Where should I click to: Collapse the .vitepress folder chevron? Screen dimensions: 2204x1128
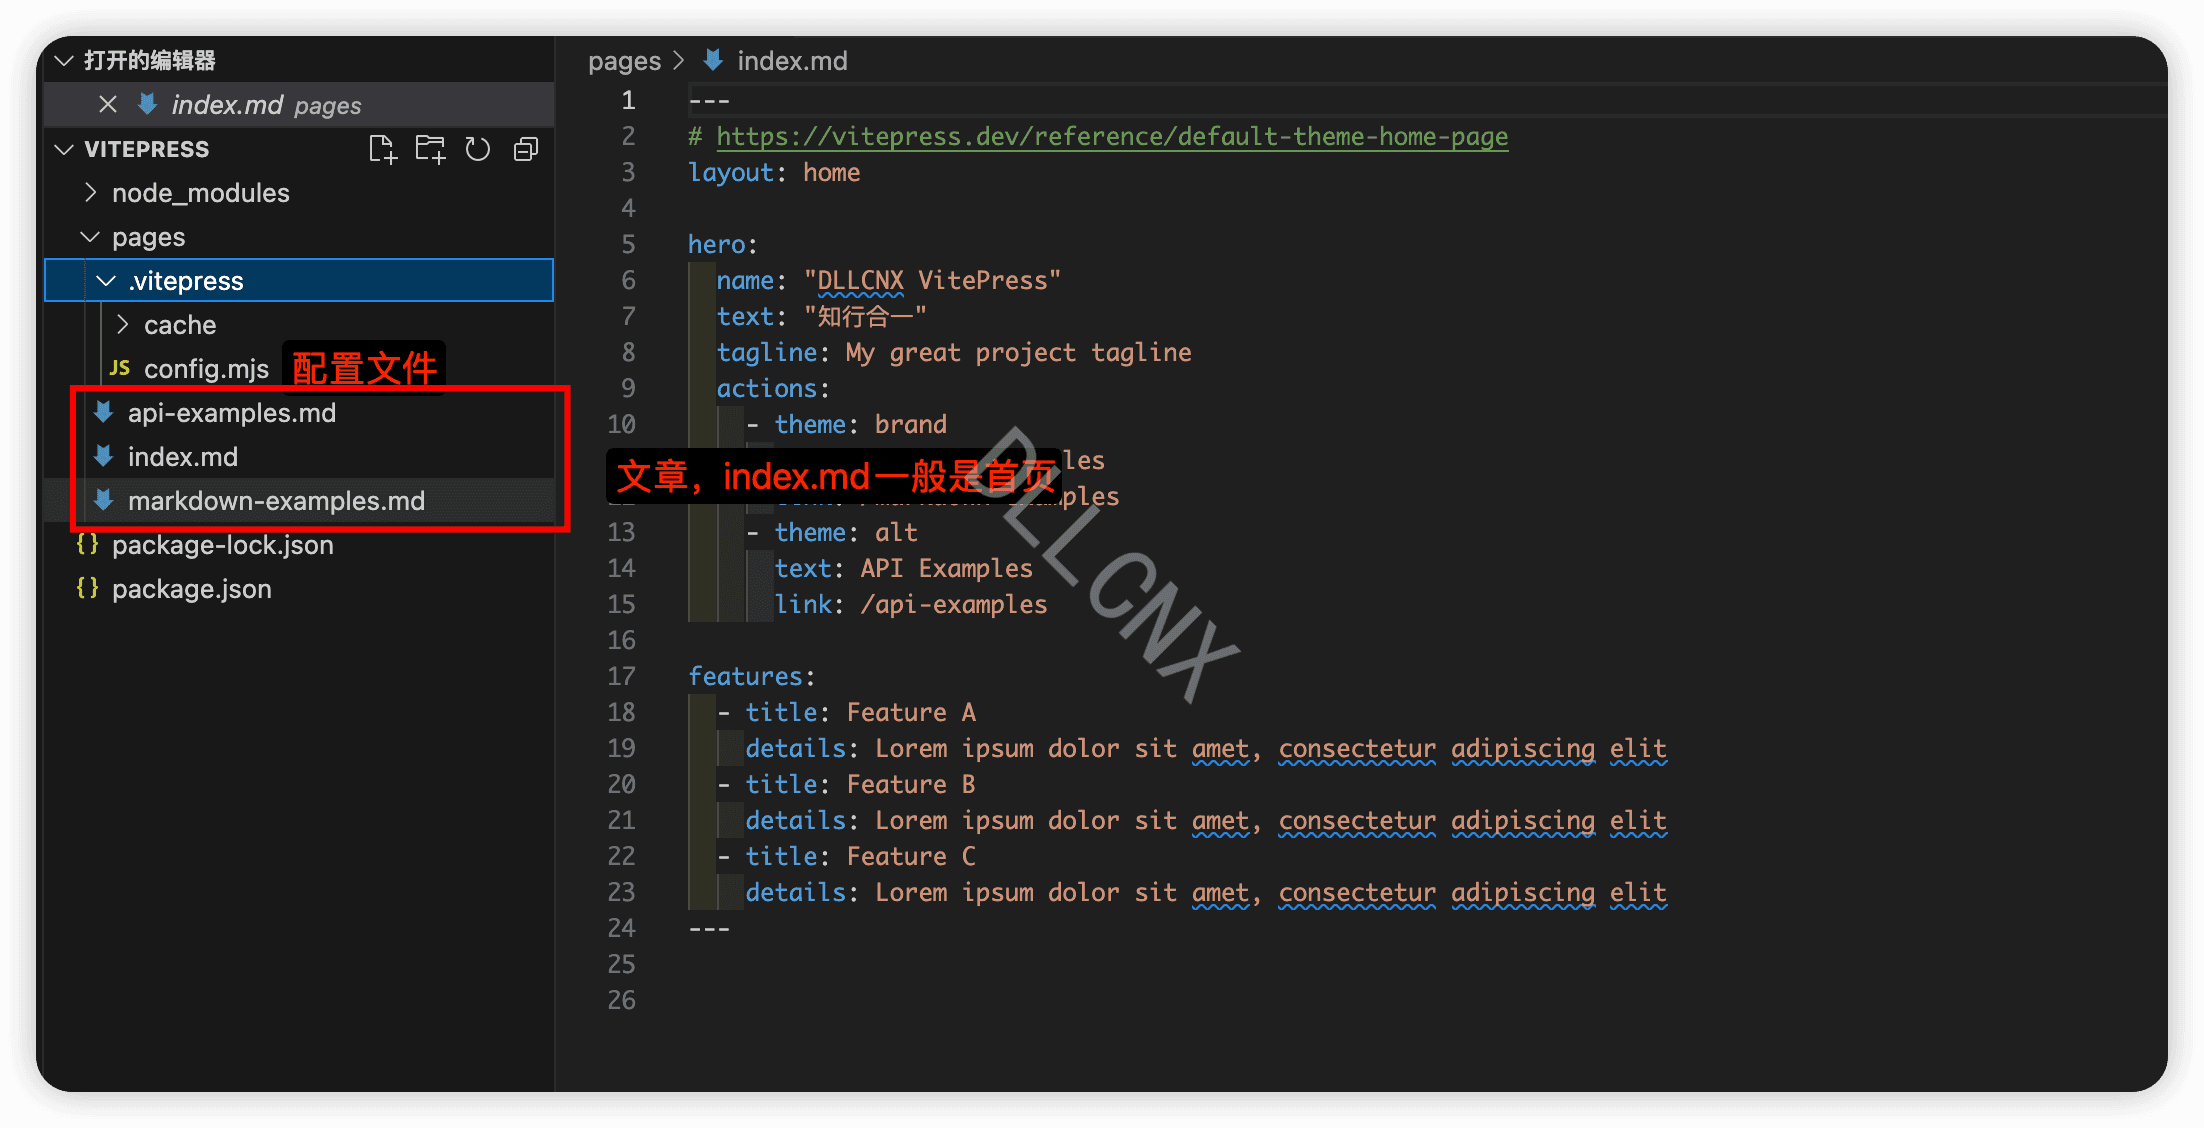coord(106,281)
